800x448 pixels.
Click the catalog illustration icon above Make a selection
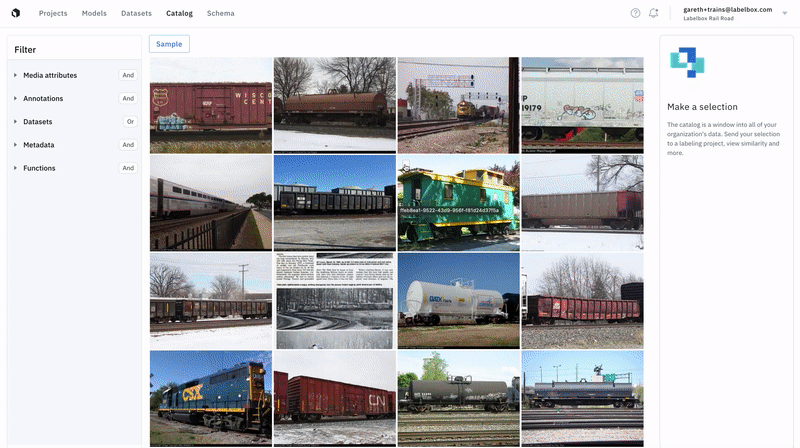(687, 62)
